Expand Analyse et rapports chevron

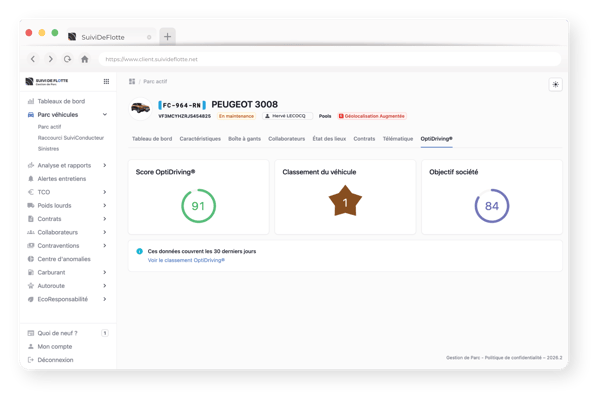point(105,165)
